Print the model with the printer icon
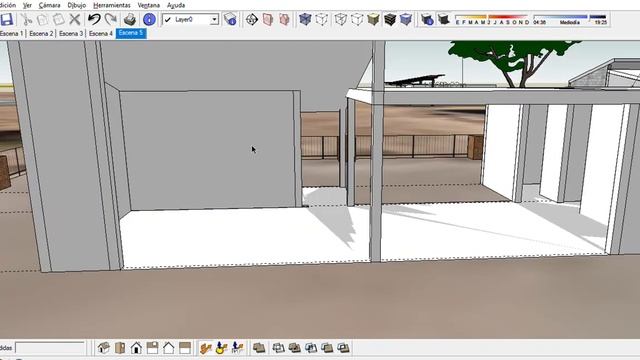Screen dimensions: 640x360 click(130, 19)
